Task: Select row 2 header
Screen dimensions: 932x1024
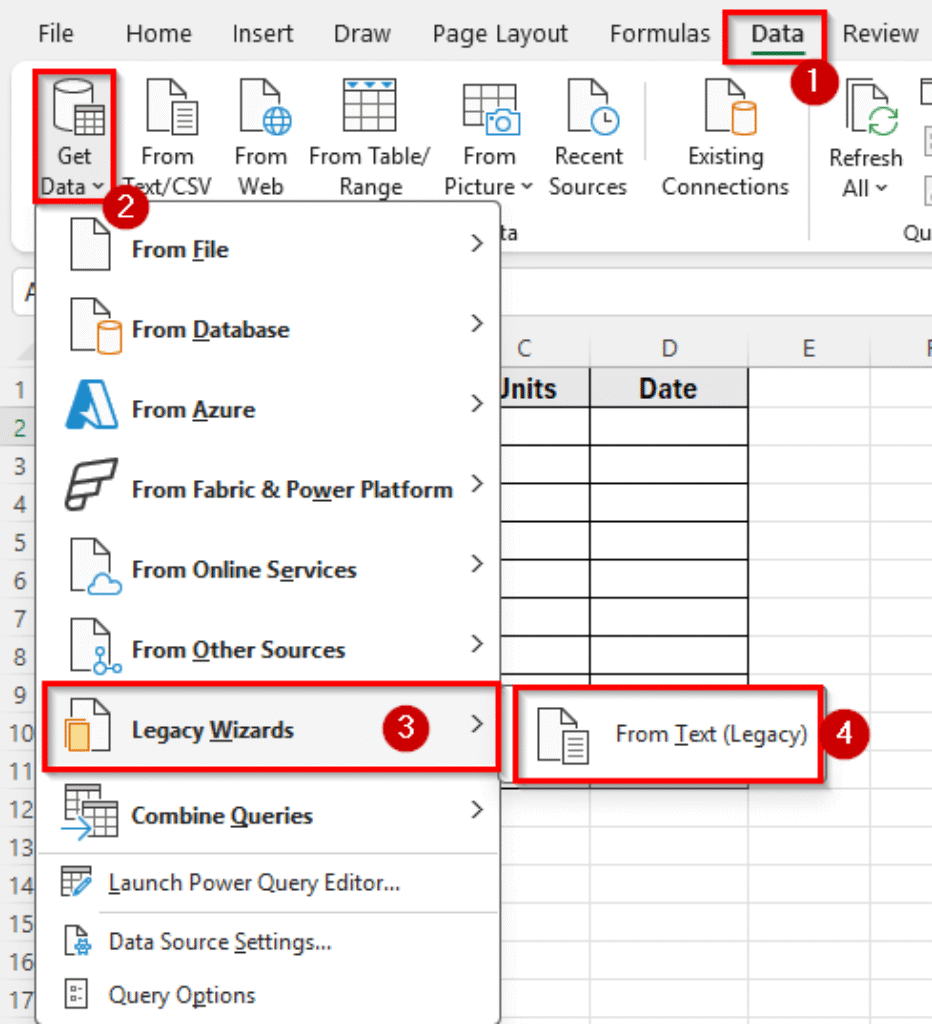Action: 20,428
